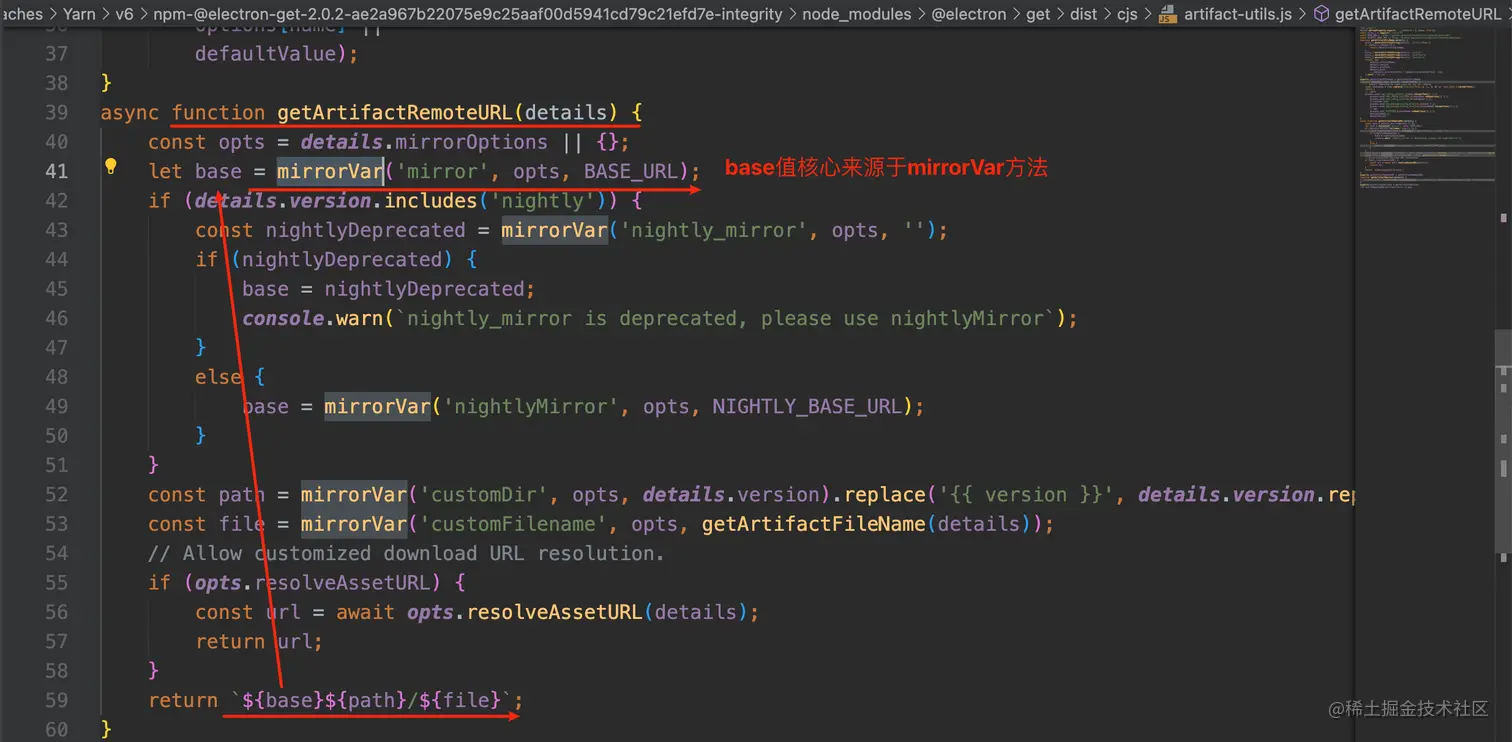
Task: Click the intention lightbulb on line 41
Action: 110,166
